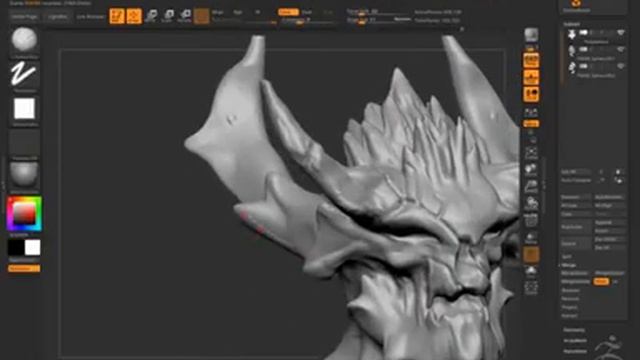The height and width of the screenshot is (360, 640).
Task: Enable the orange Zadd mode
Action: click(288, 12)
